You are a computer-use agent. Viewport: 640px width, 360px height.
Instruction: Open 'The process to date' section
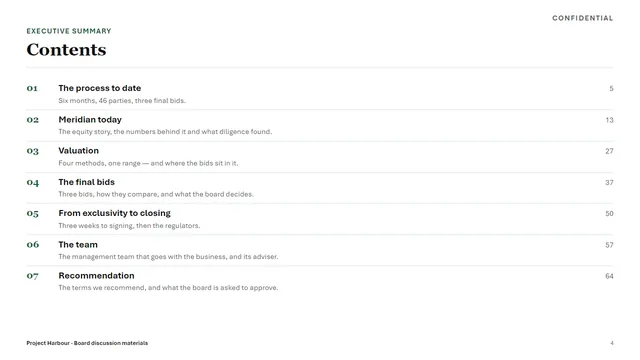coord(100,88)
